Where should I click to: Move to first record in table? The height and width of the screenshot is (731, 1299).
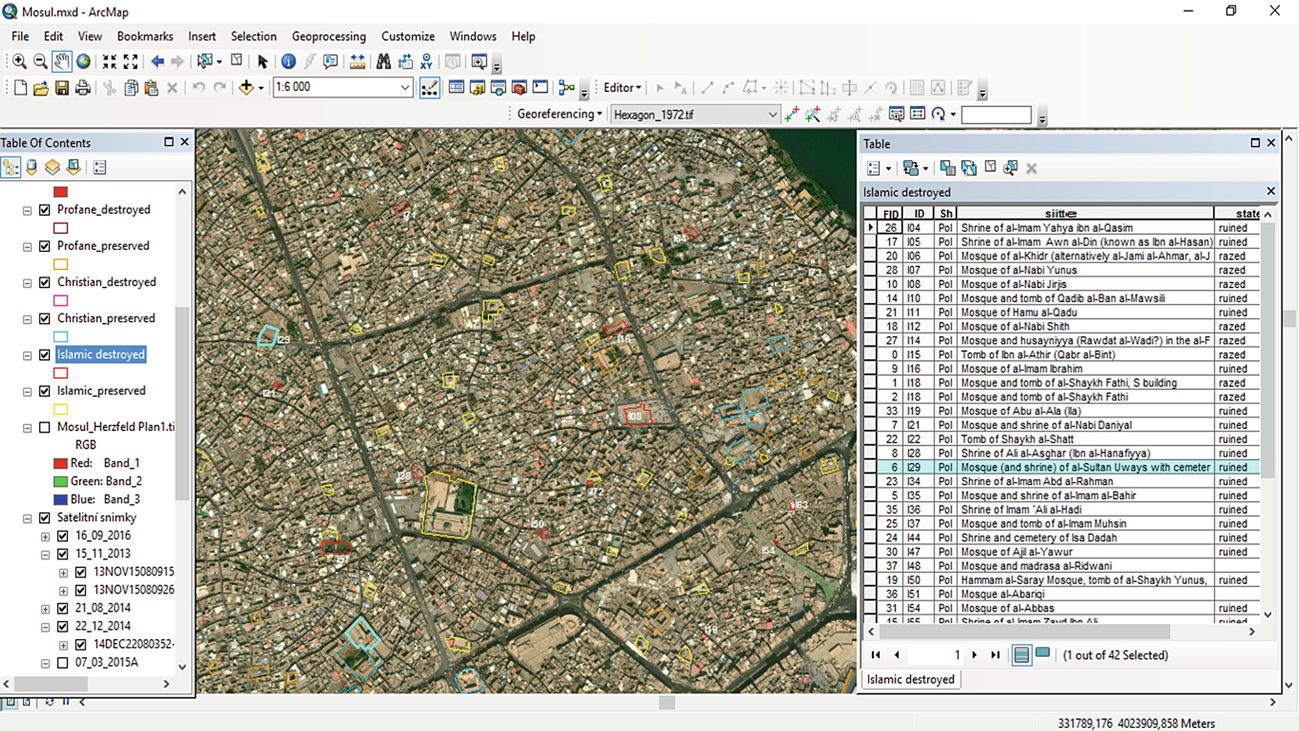(875, 655)
